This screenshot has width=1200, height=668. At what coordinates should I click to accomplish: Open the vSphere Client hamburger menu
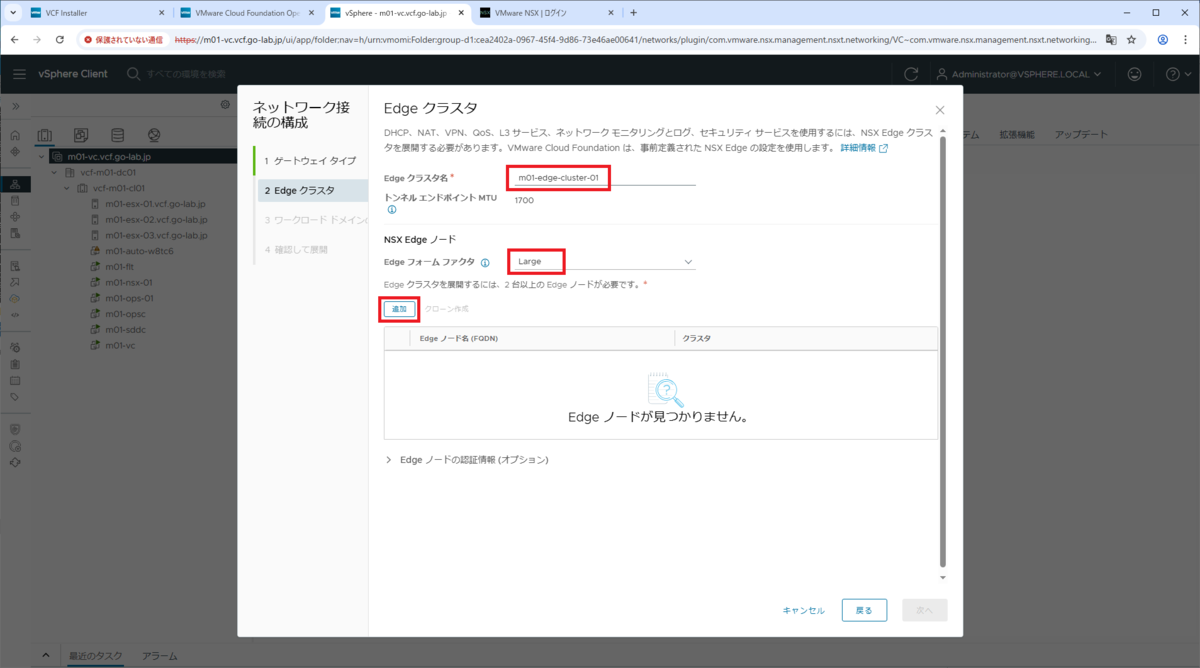(x=20, y=74)
